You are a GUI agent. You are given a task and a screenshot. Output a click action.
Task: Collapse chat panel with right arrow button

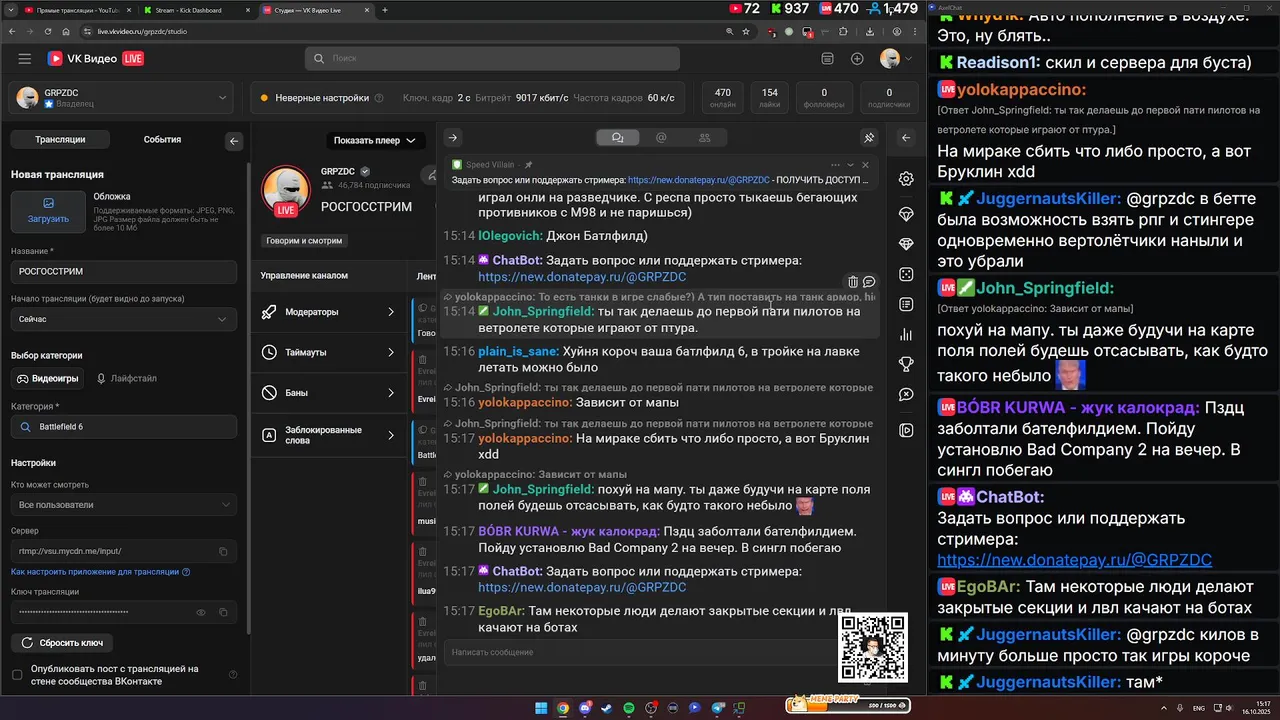click(x=452, y=138)
